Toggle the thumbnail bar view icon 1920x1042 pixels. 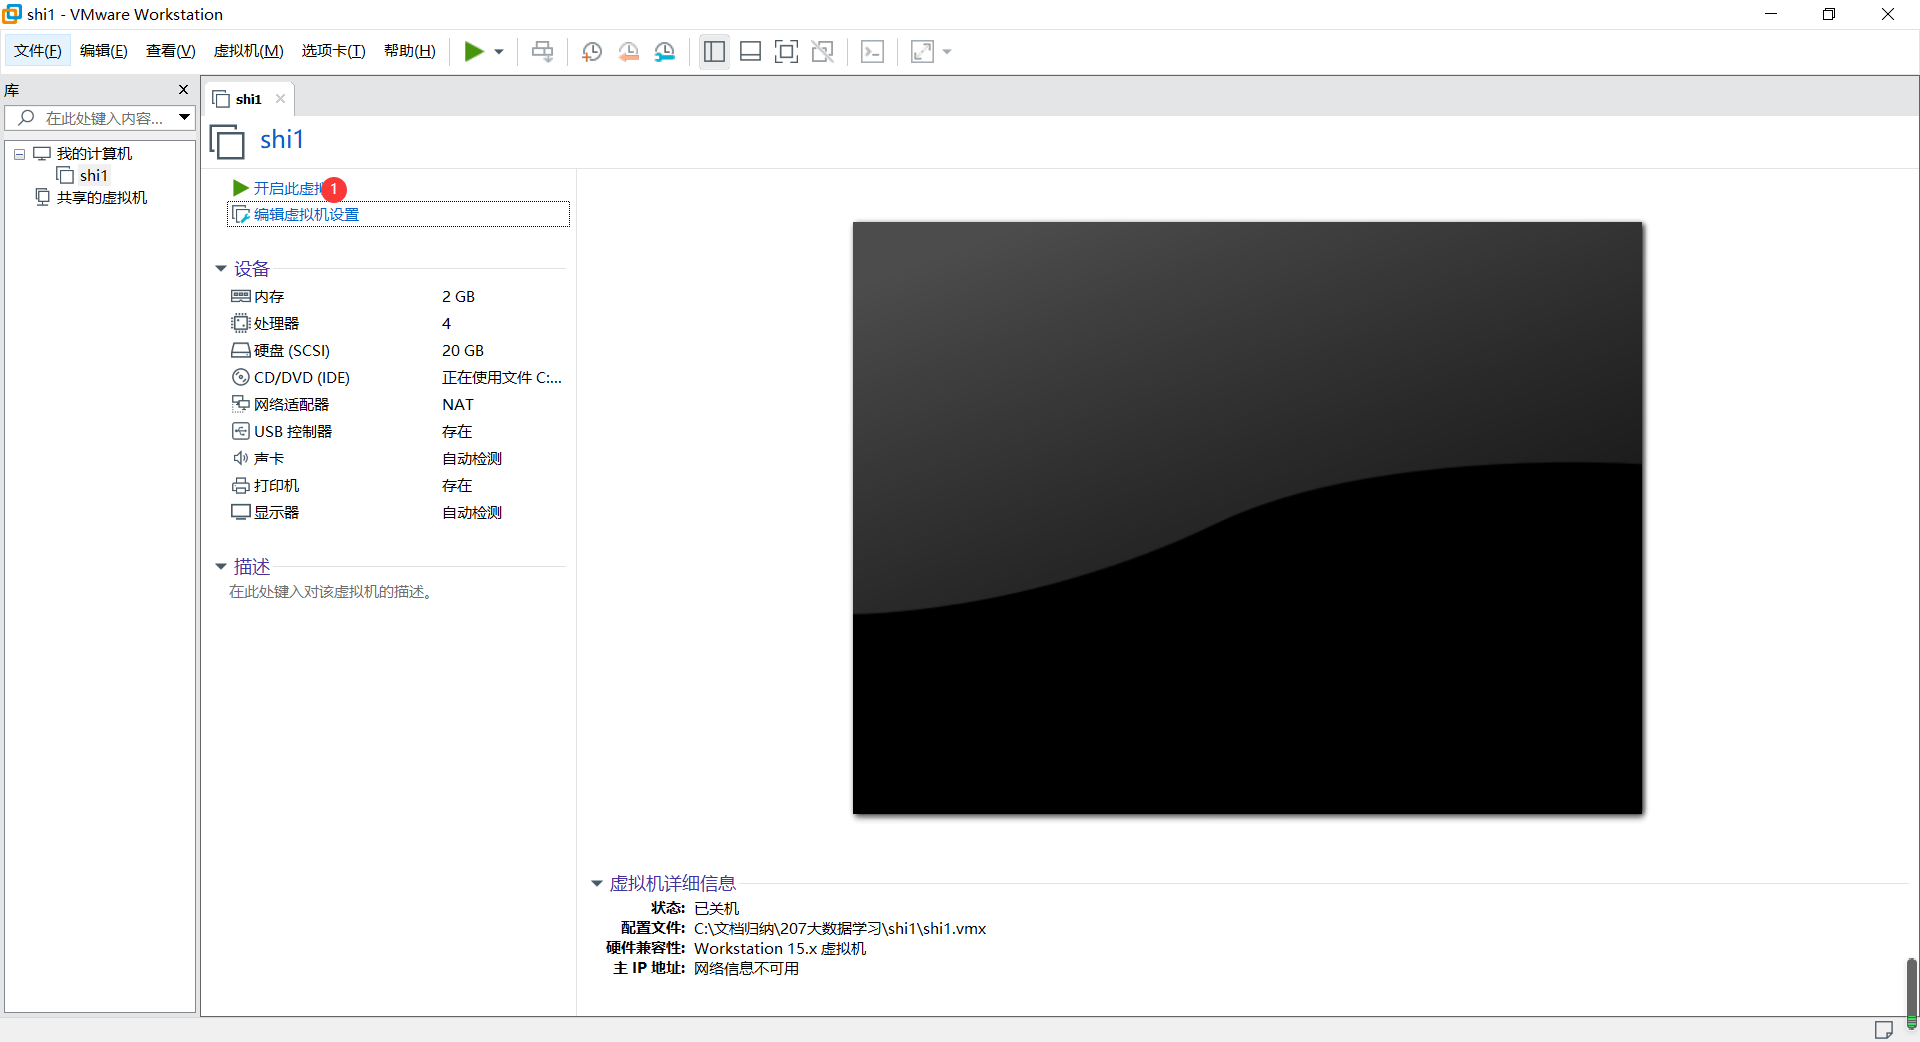point(750,52)
